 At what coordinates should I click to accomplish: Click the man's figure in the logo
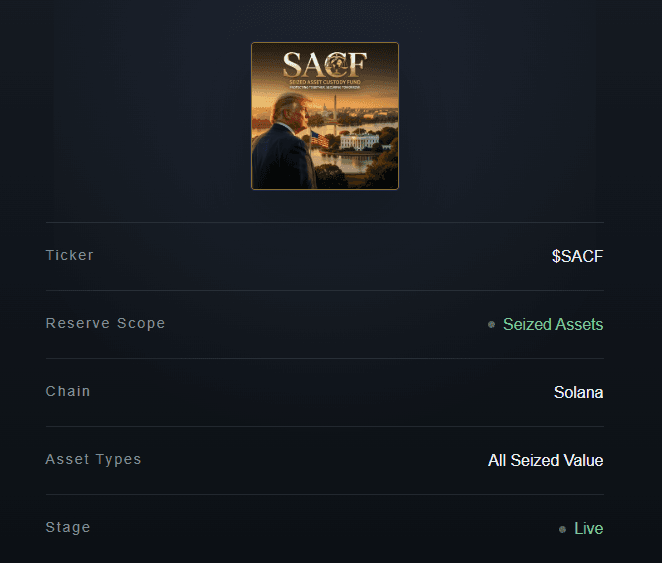[x=284, y=142]
